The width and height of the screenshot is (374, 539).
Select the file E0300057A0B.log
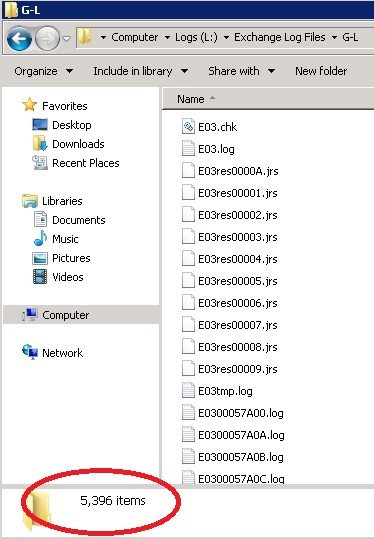pyautogui.click(x=241, y=457)
